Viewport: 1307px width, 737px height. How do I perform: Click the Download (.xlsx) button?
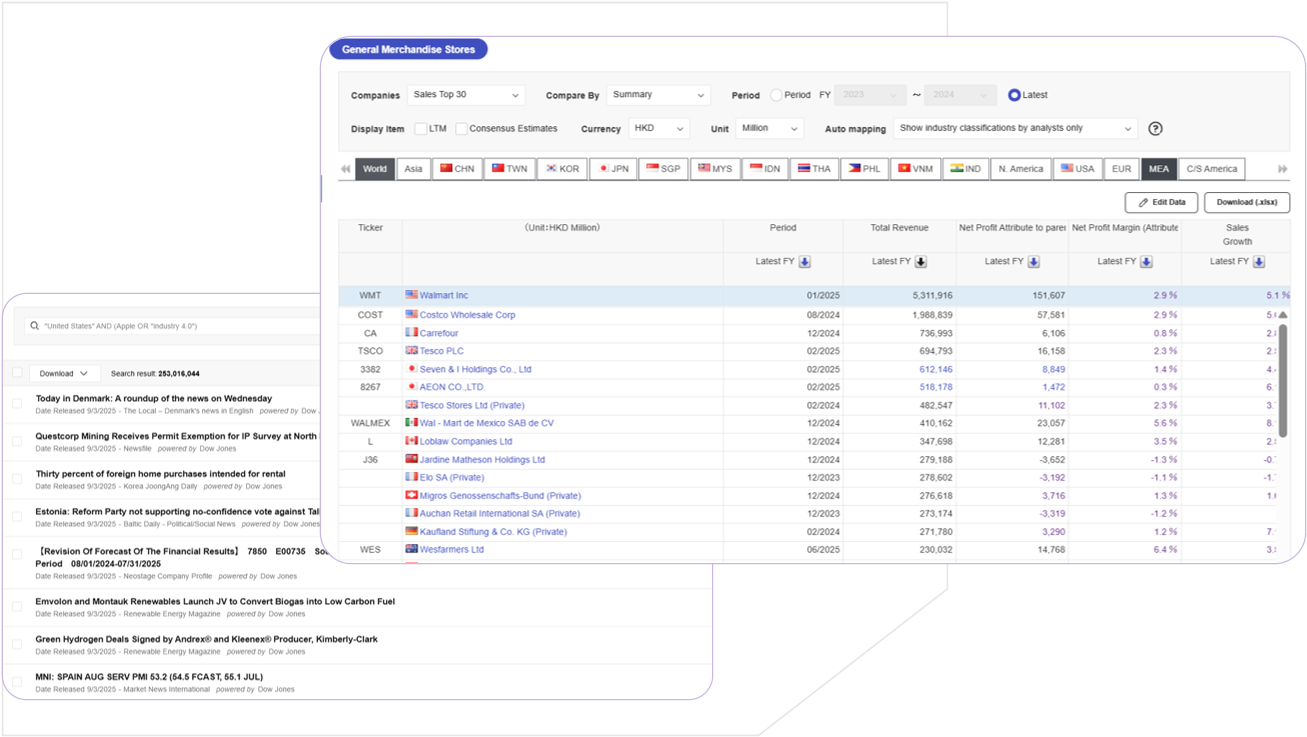click(1246, 202)
